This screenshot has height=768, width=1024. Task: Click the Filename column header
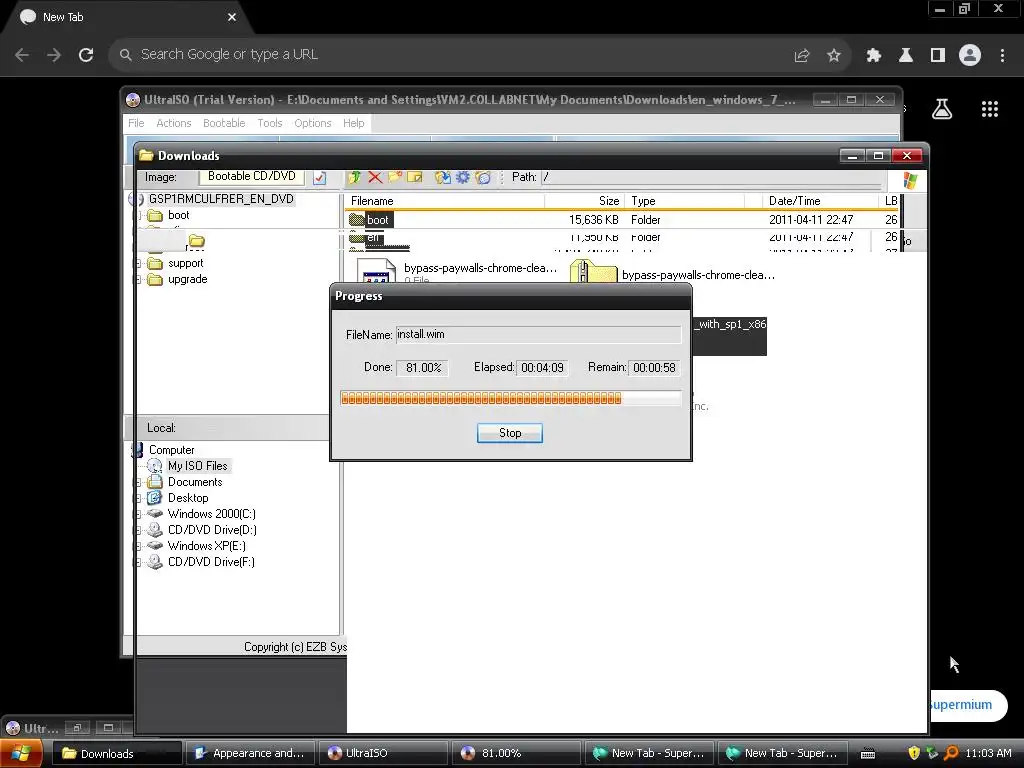pos(444,201)
